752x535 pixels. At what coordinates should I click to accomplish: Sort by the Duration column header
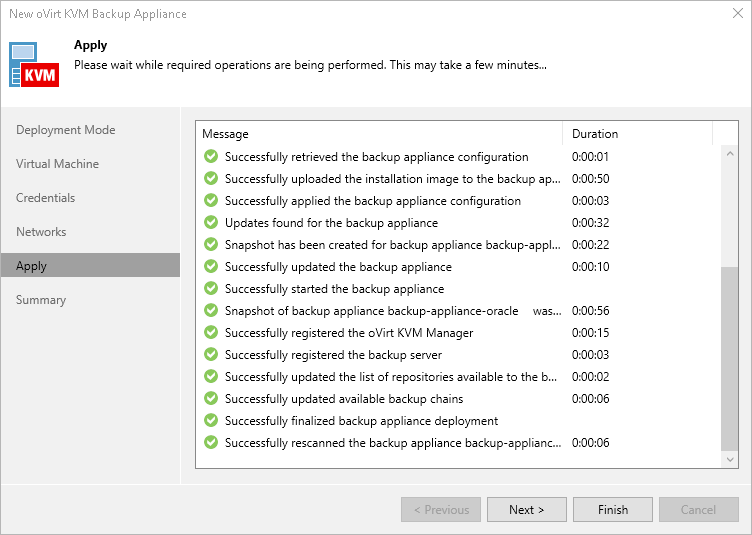[637, 134]
